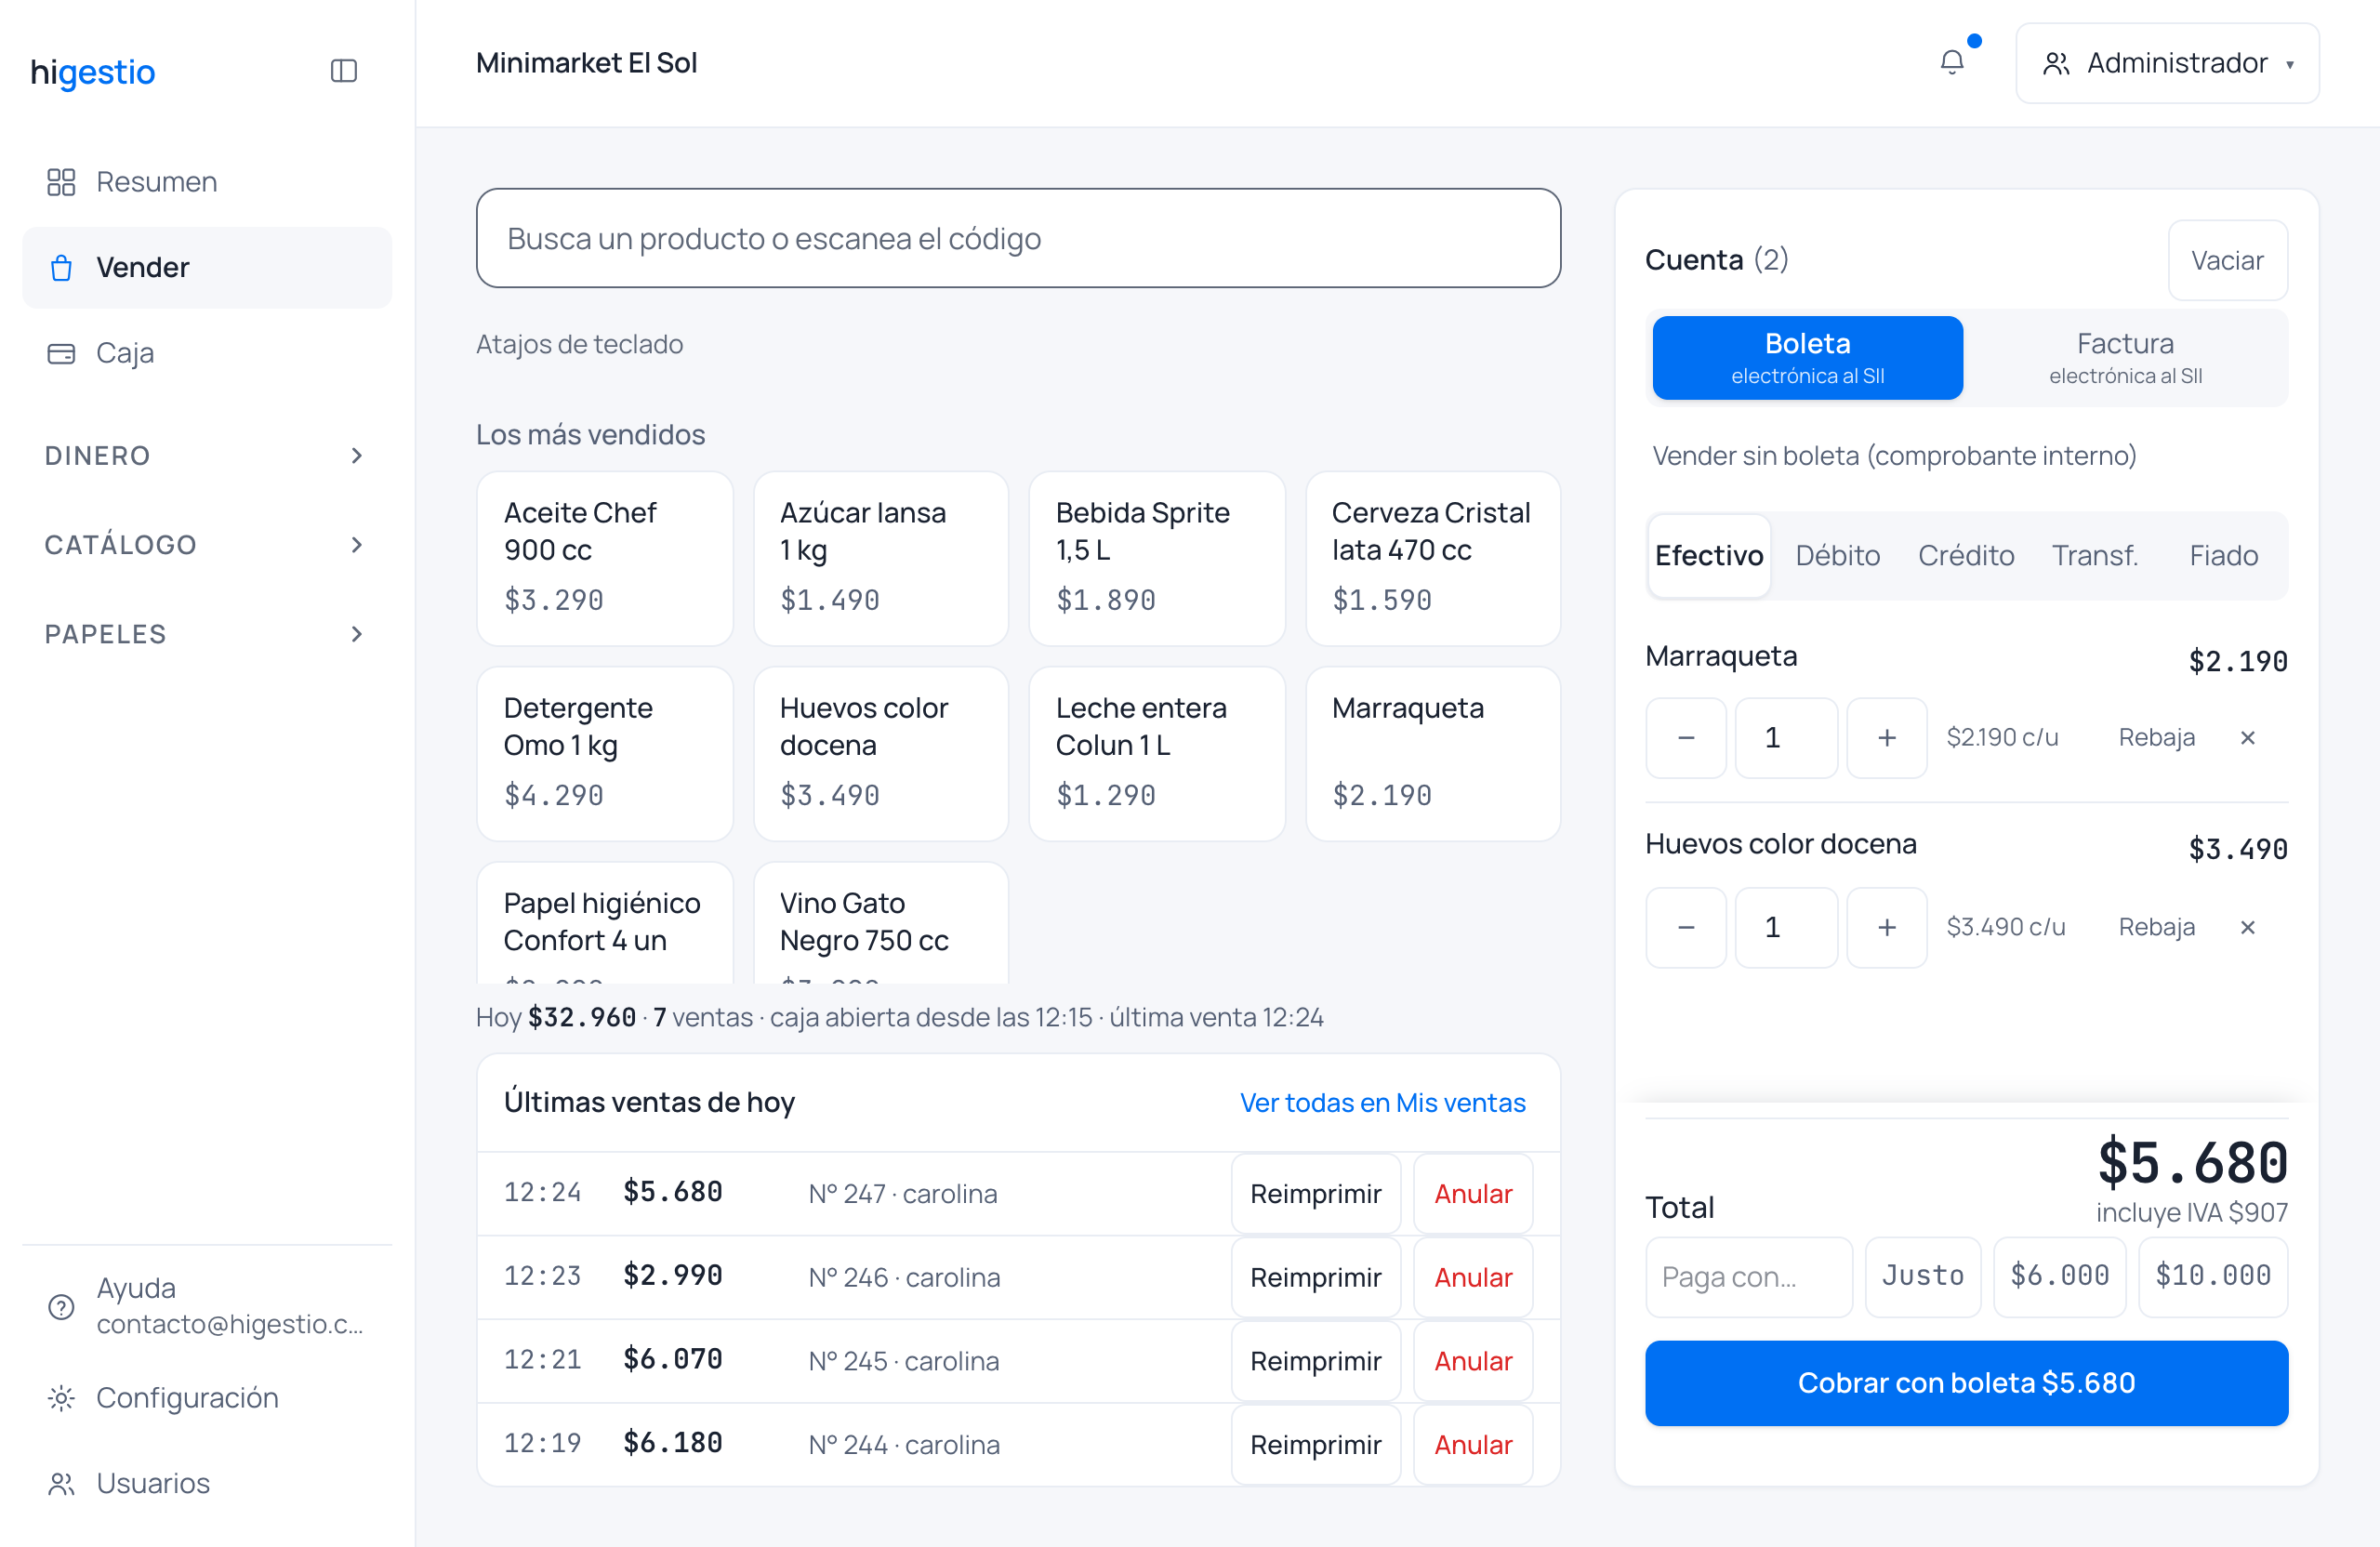Go to Caja section
2380x1547 pixels.
(207, 353)
